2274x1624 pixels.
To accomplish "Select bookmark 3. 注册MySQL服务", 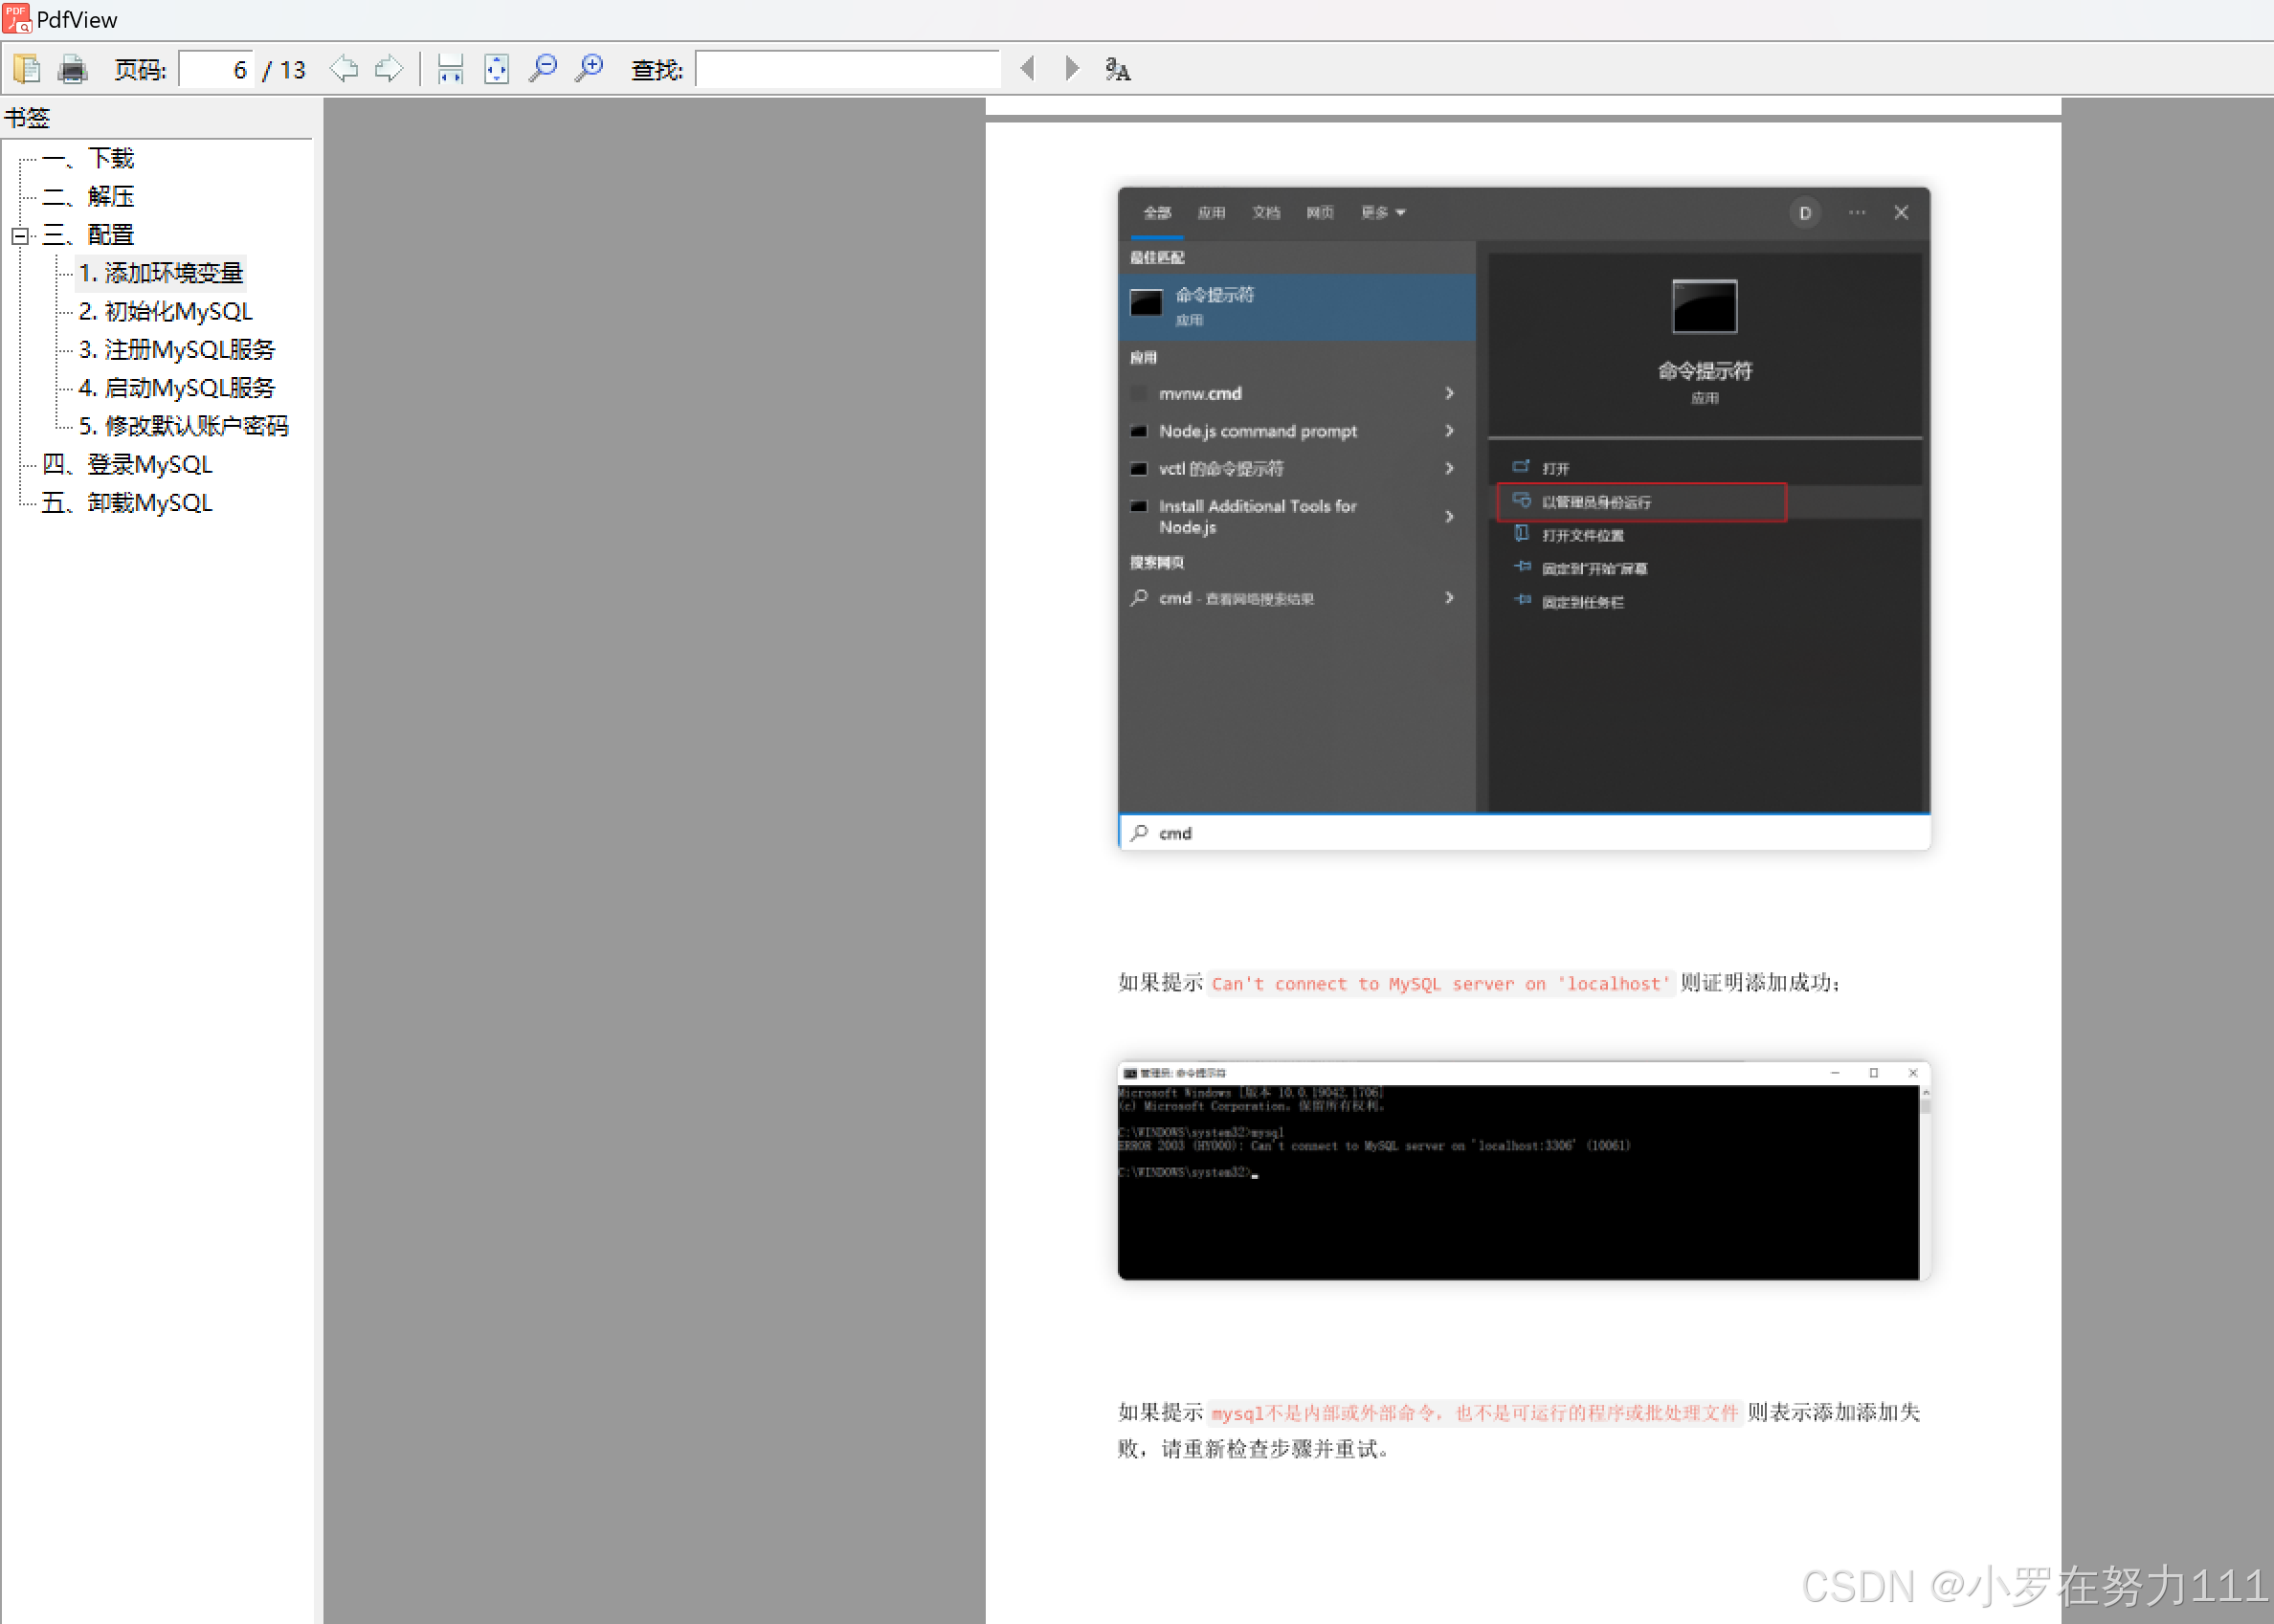I will [x=177, y=349].
